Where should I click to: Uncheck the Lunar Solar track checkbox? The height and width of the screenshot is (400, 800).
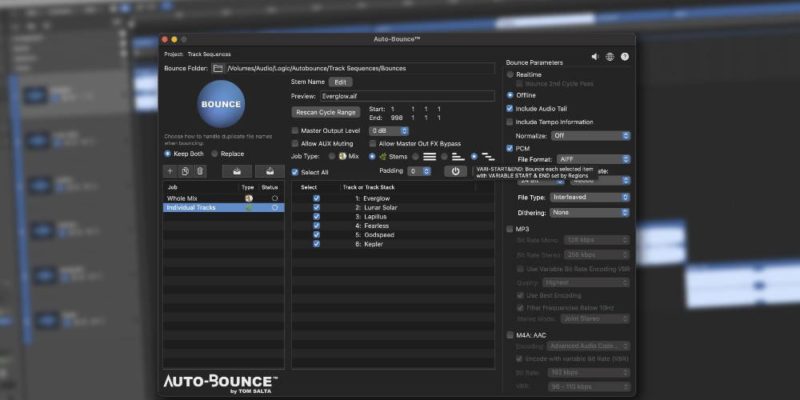point(316,208)
